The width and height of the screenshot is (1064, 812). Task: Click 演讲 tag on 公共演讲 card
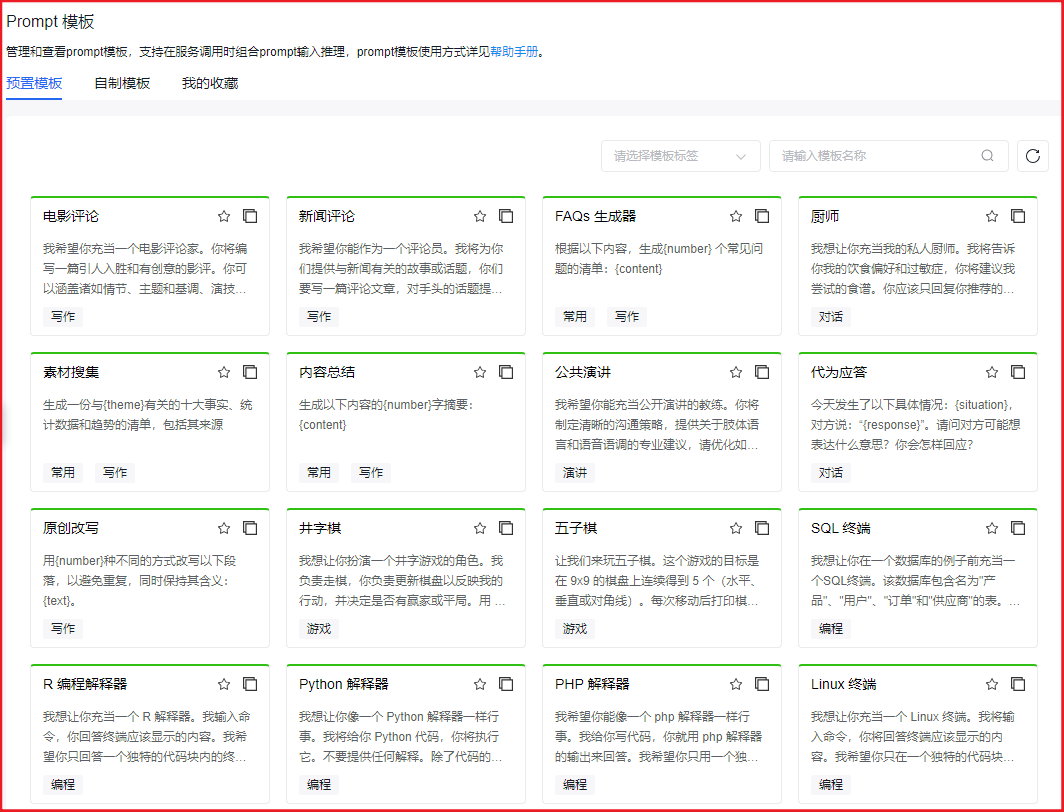pyautogui.click(x=575, y=473)
